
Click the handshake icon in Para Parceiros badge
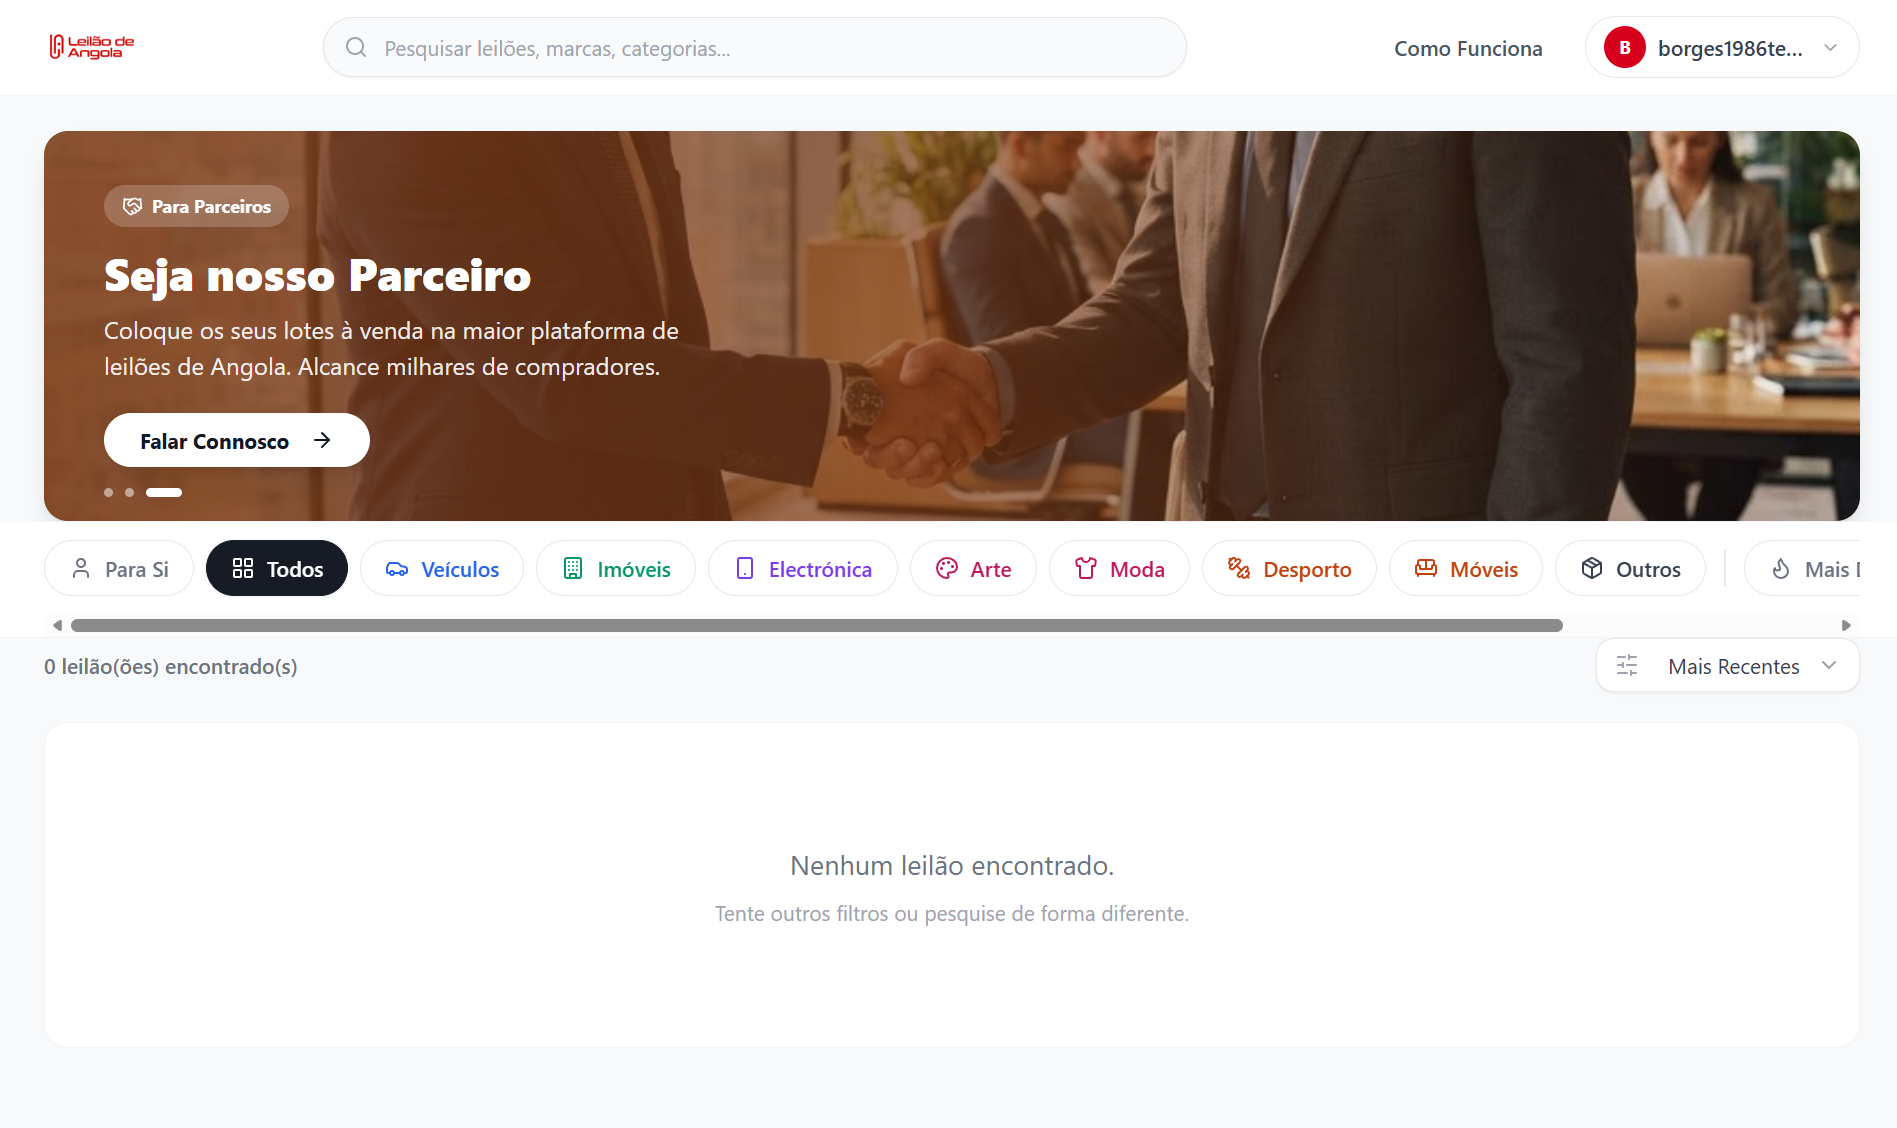[x=132, y=207]
